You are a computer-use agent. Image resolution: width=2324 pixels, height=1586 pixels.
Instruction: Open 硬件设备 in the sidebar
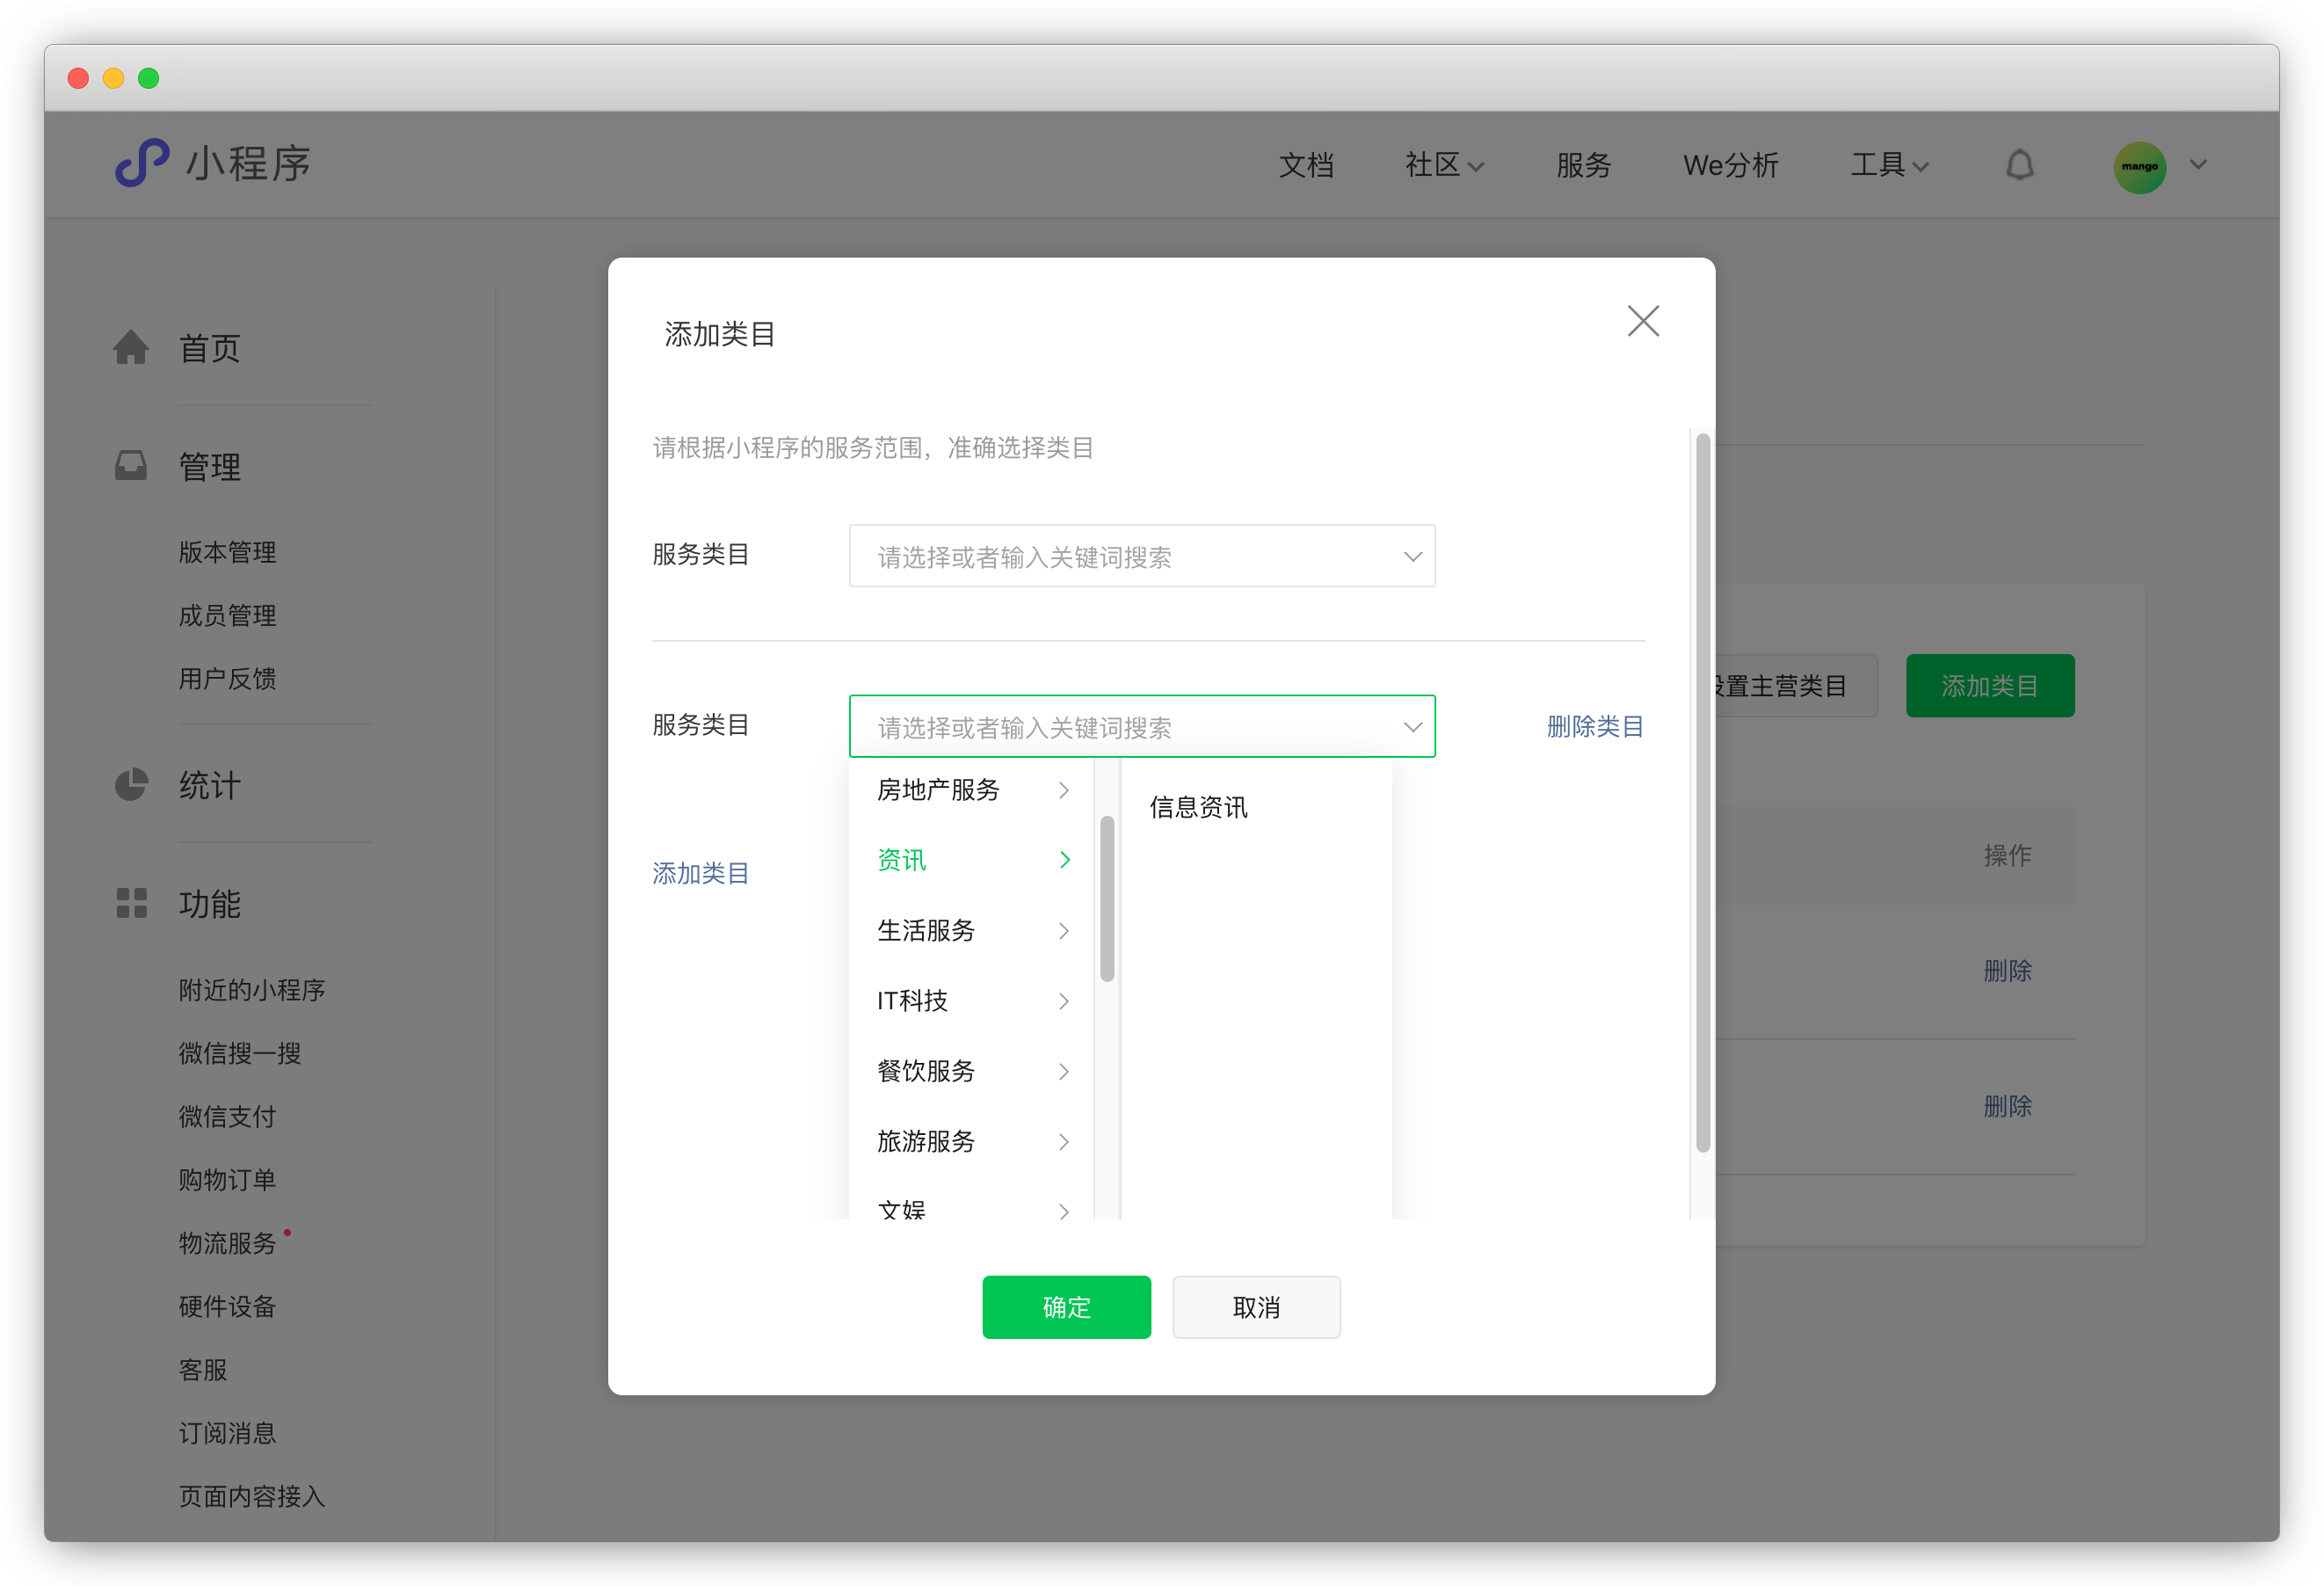coord(227,1307)
